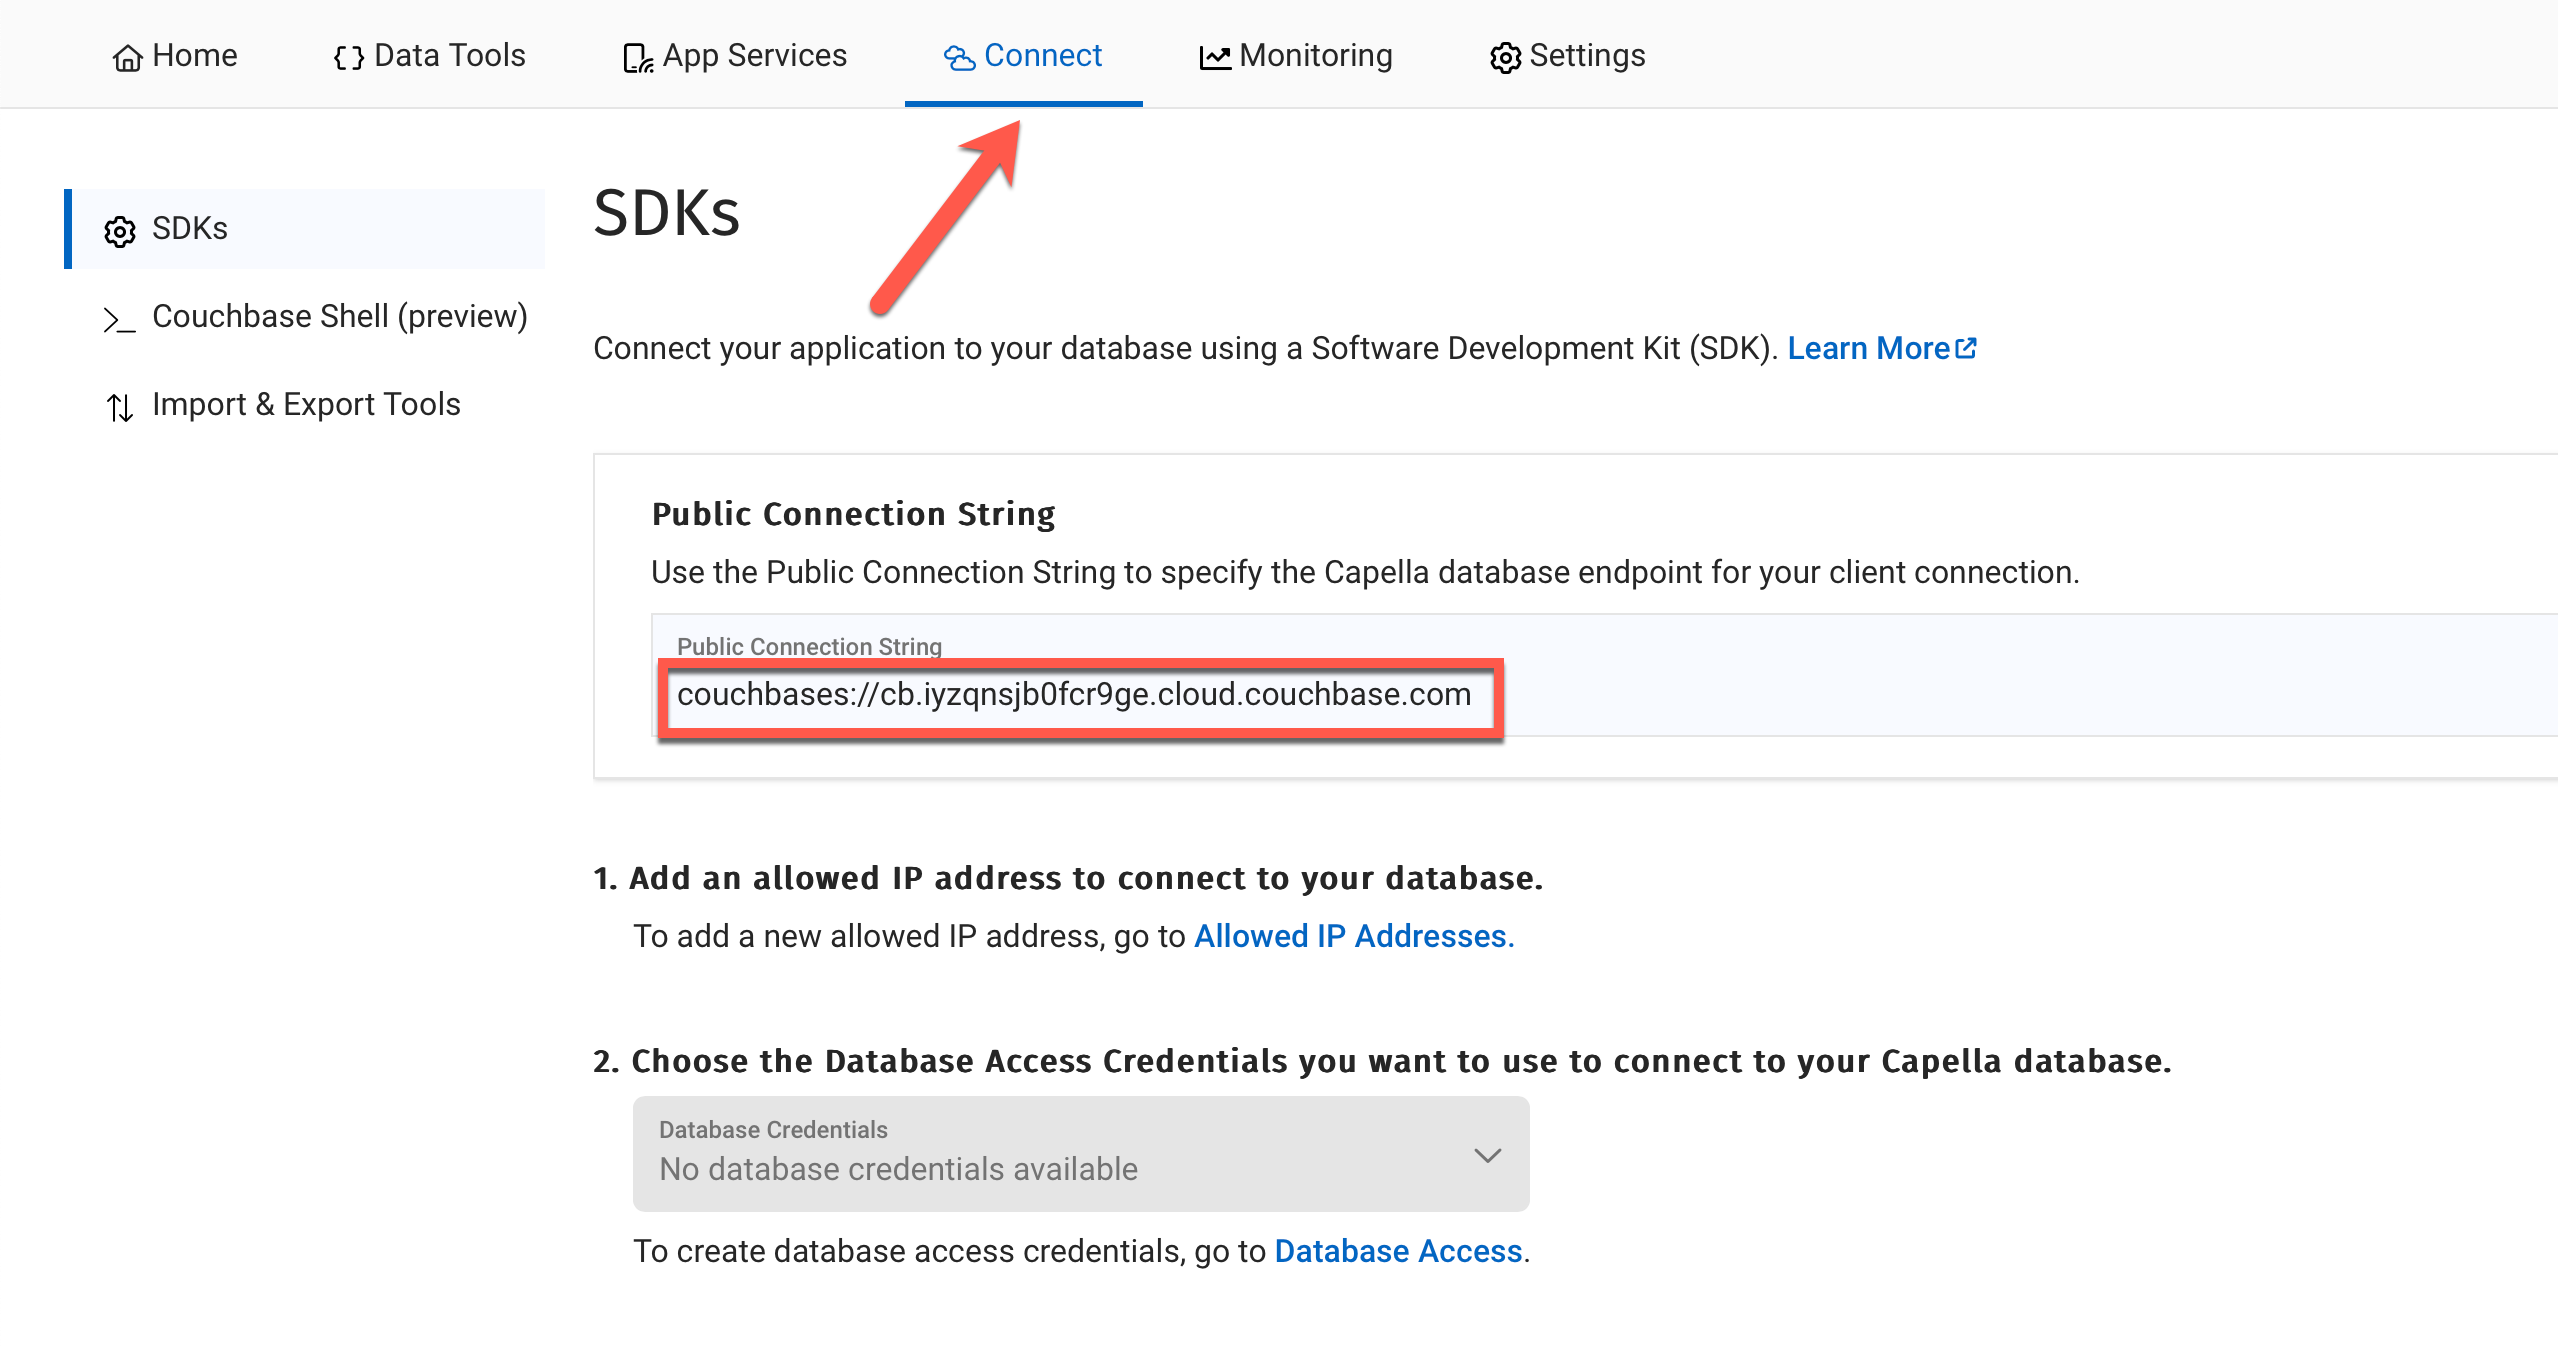This screenshot has height=1346, width=2558.
Task: Click the Couchbase Shell prompt icon
Action: point(120,319)
